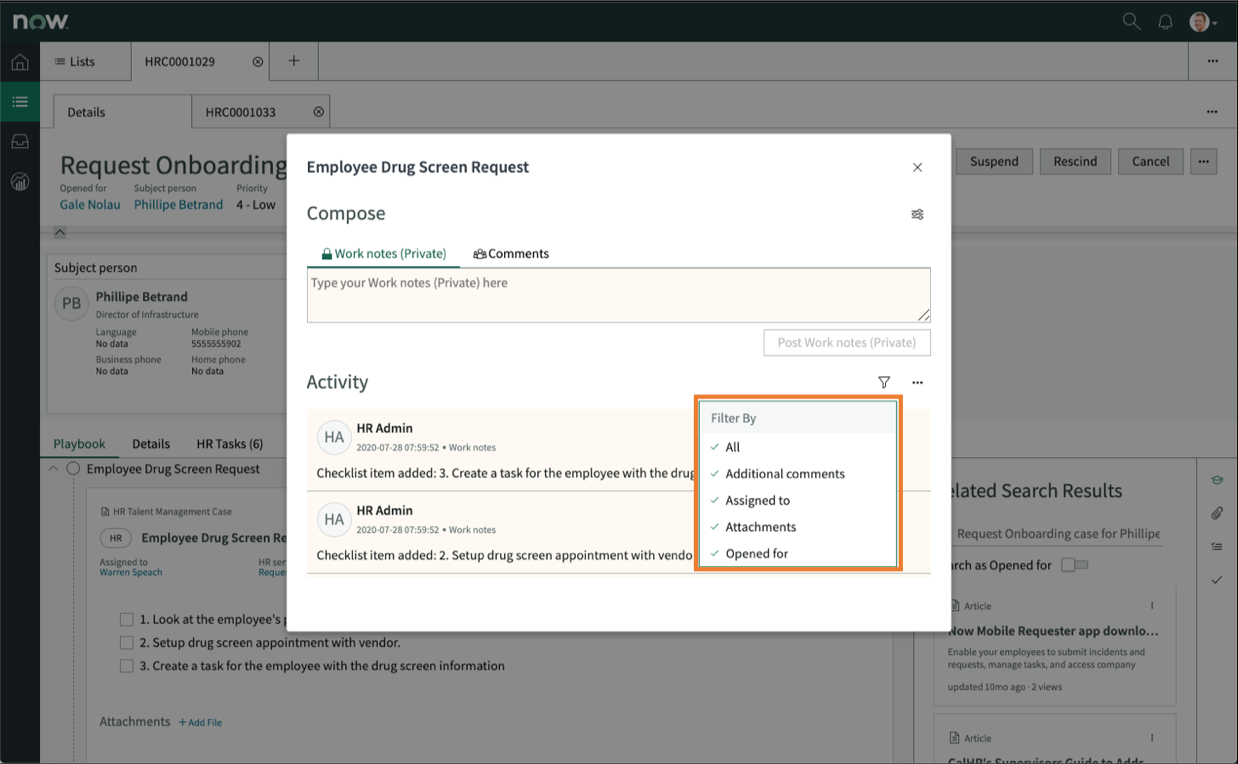Select Employee Drug Screen Request radio circle
The height and width of the screenshot is (764, 1238).
(73, 469)
